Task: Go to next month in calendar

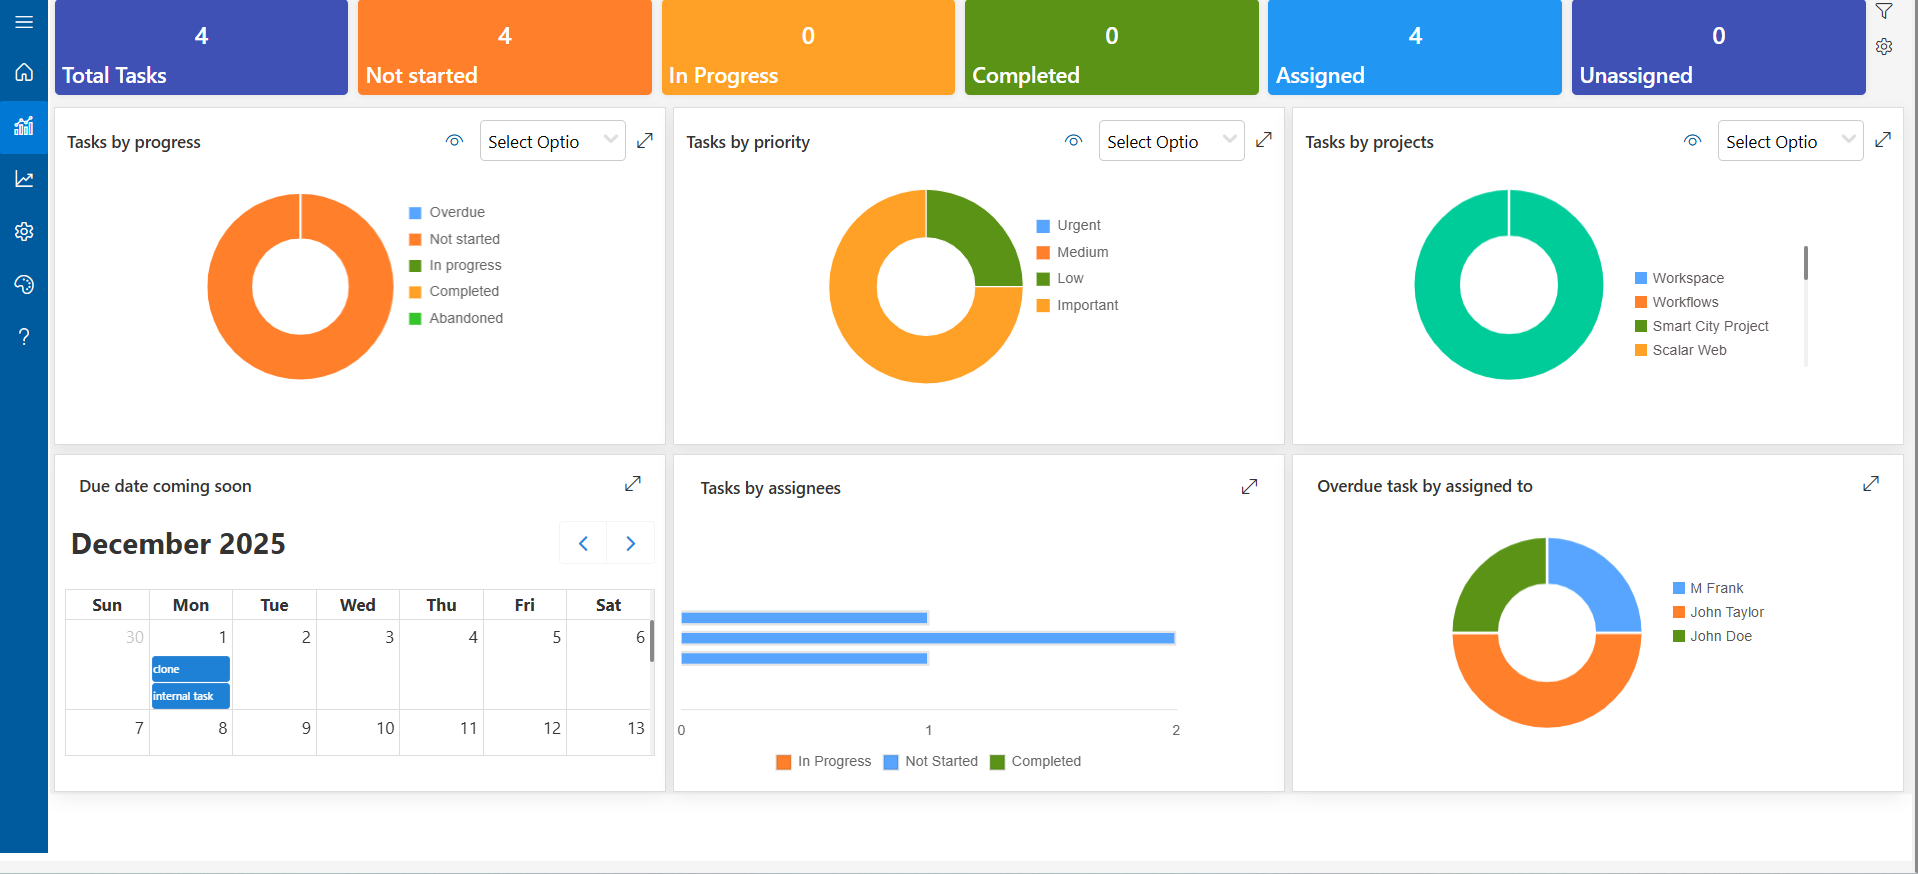Action: (630, 543)
